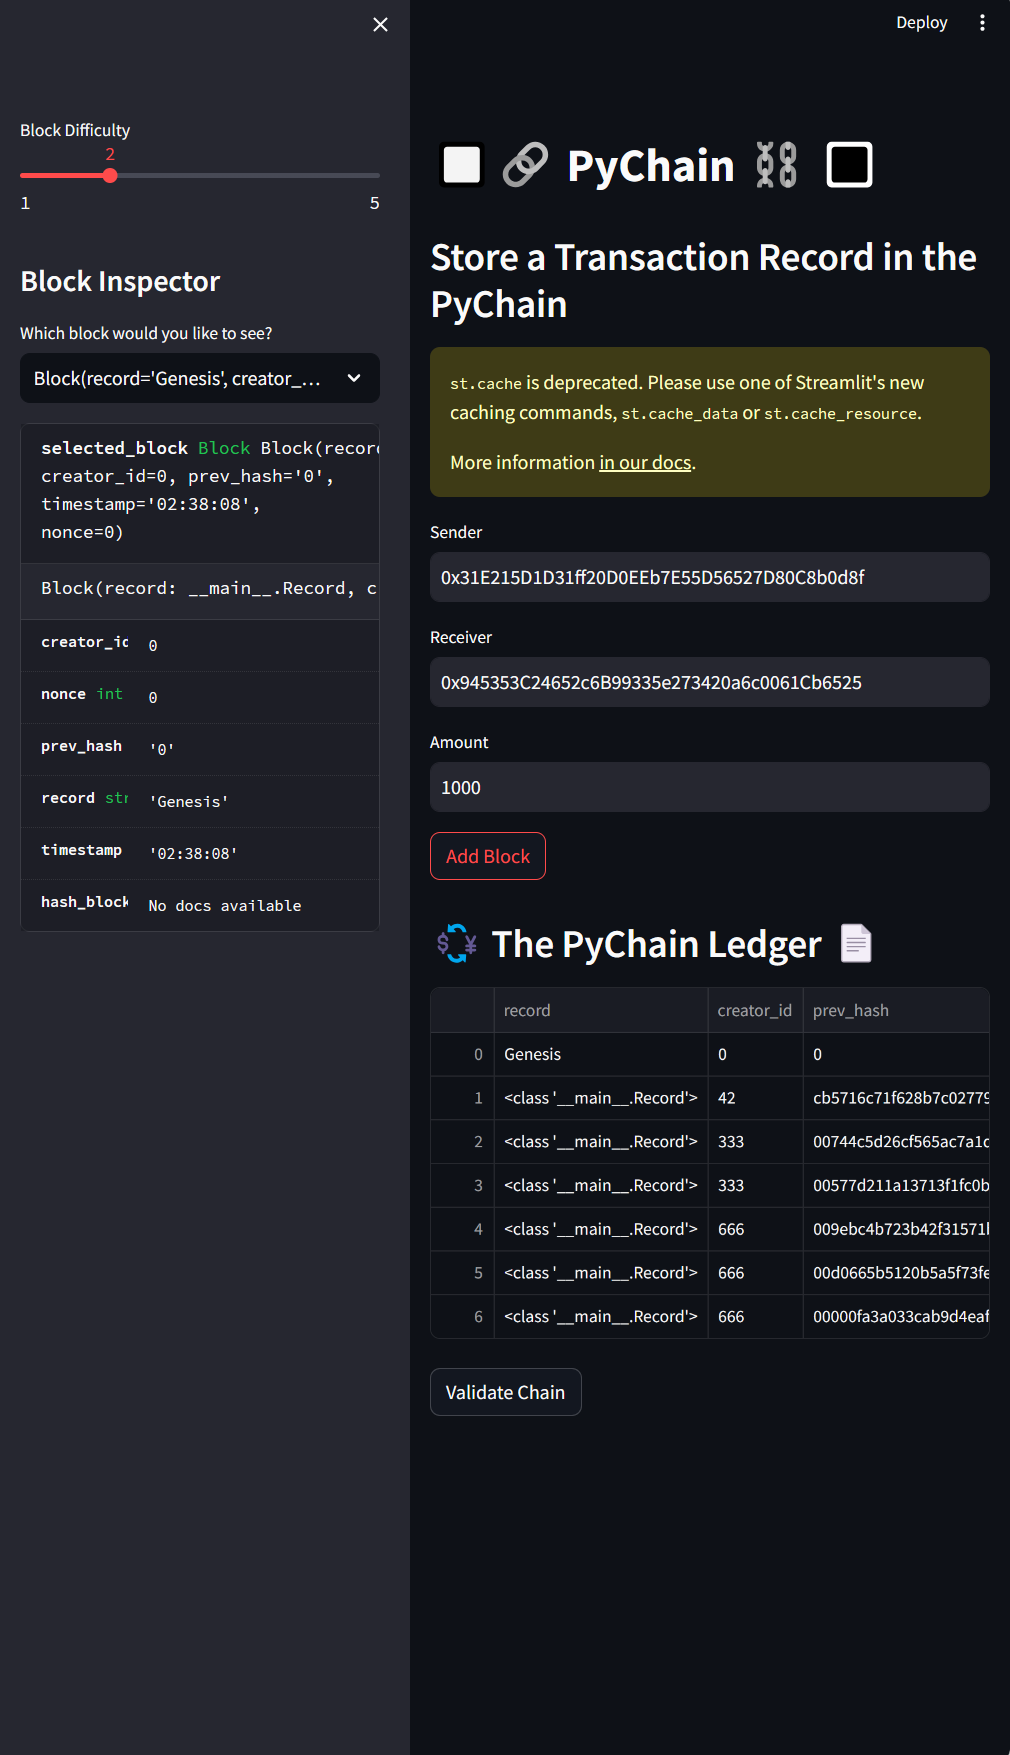The height and width of the screenshot is (1755, 1010).
Task: Click the 'creator_id' attribute in inspector
Action: point(85,642)
